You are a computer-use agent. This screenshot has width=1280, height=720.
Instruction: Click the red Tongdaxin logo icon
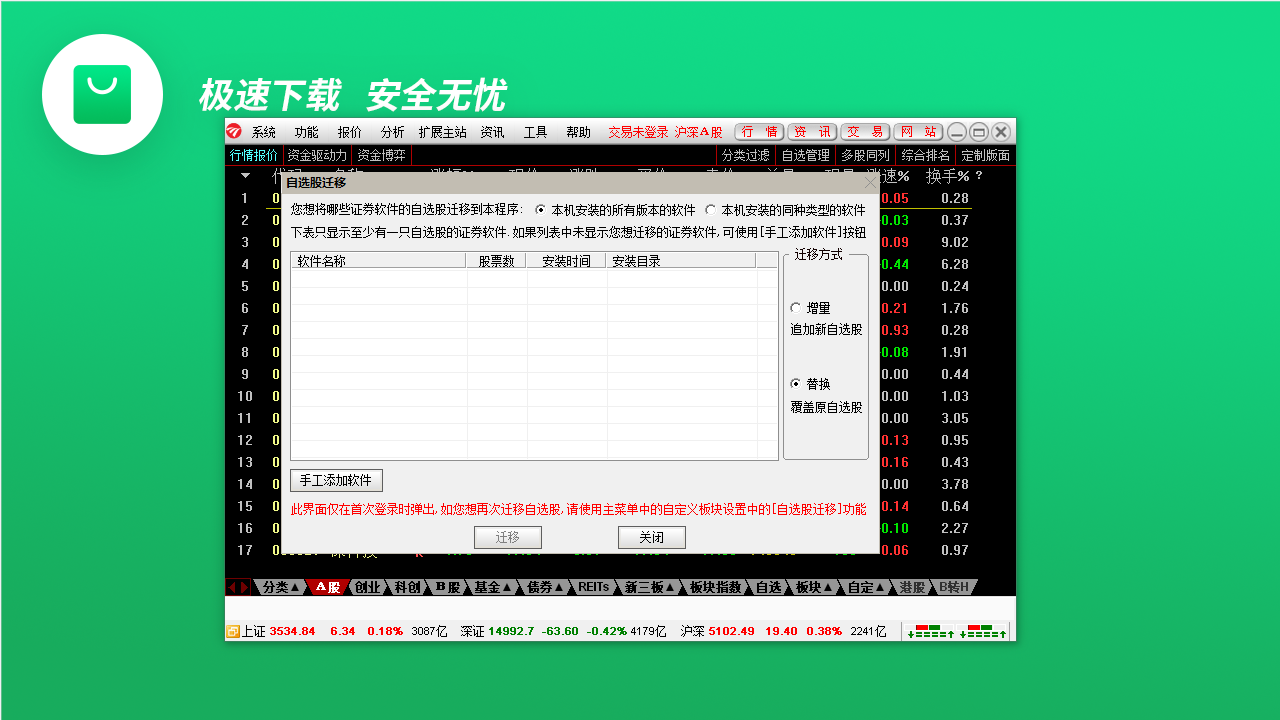(x=234, y=131)
